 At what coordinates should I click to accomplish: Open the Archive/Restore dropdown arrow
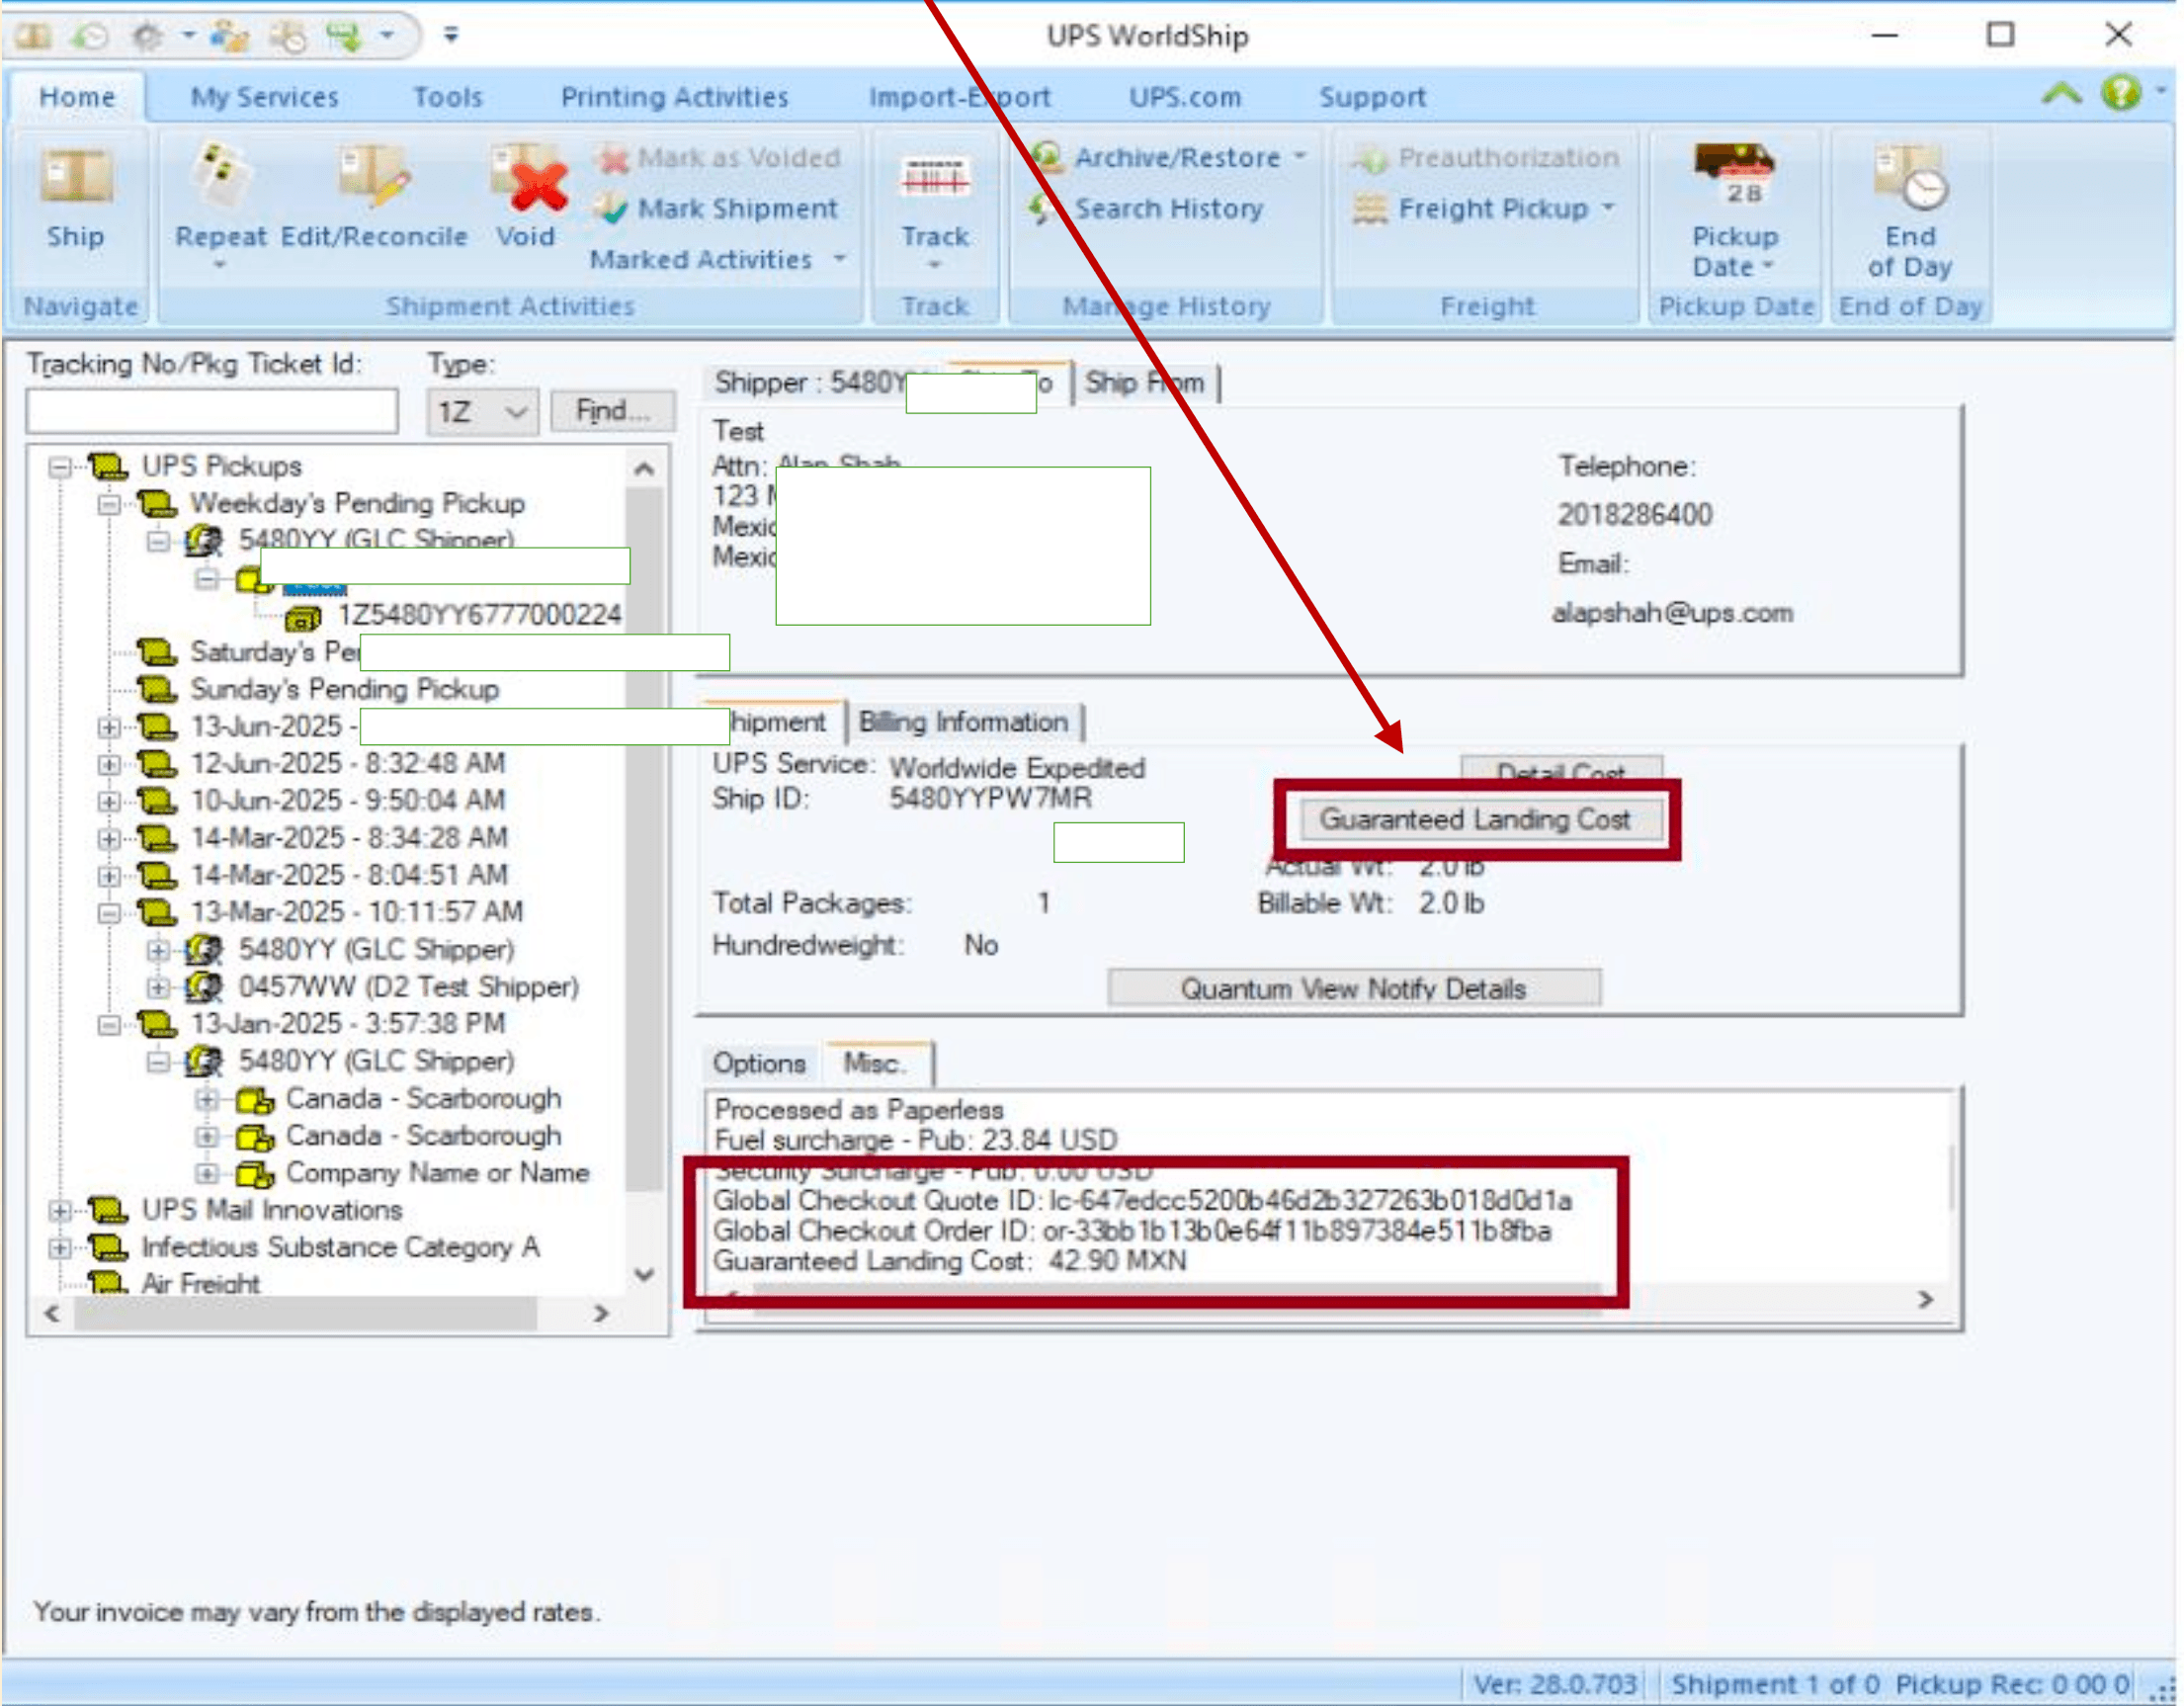(1299, 156)
